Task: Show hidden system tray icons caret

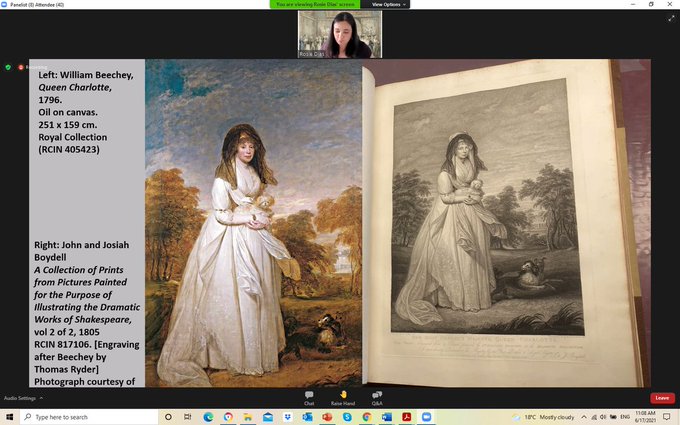Action: (x=584, y=417)
